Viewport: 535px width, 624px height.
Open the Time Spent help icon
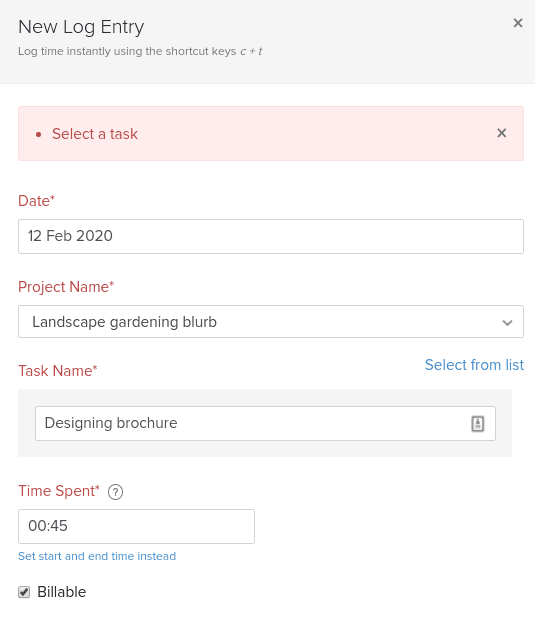115,492
